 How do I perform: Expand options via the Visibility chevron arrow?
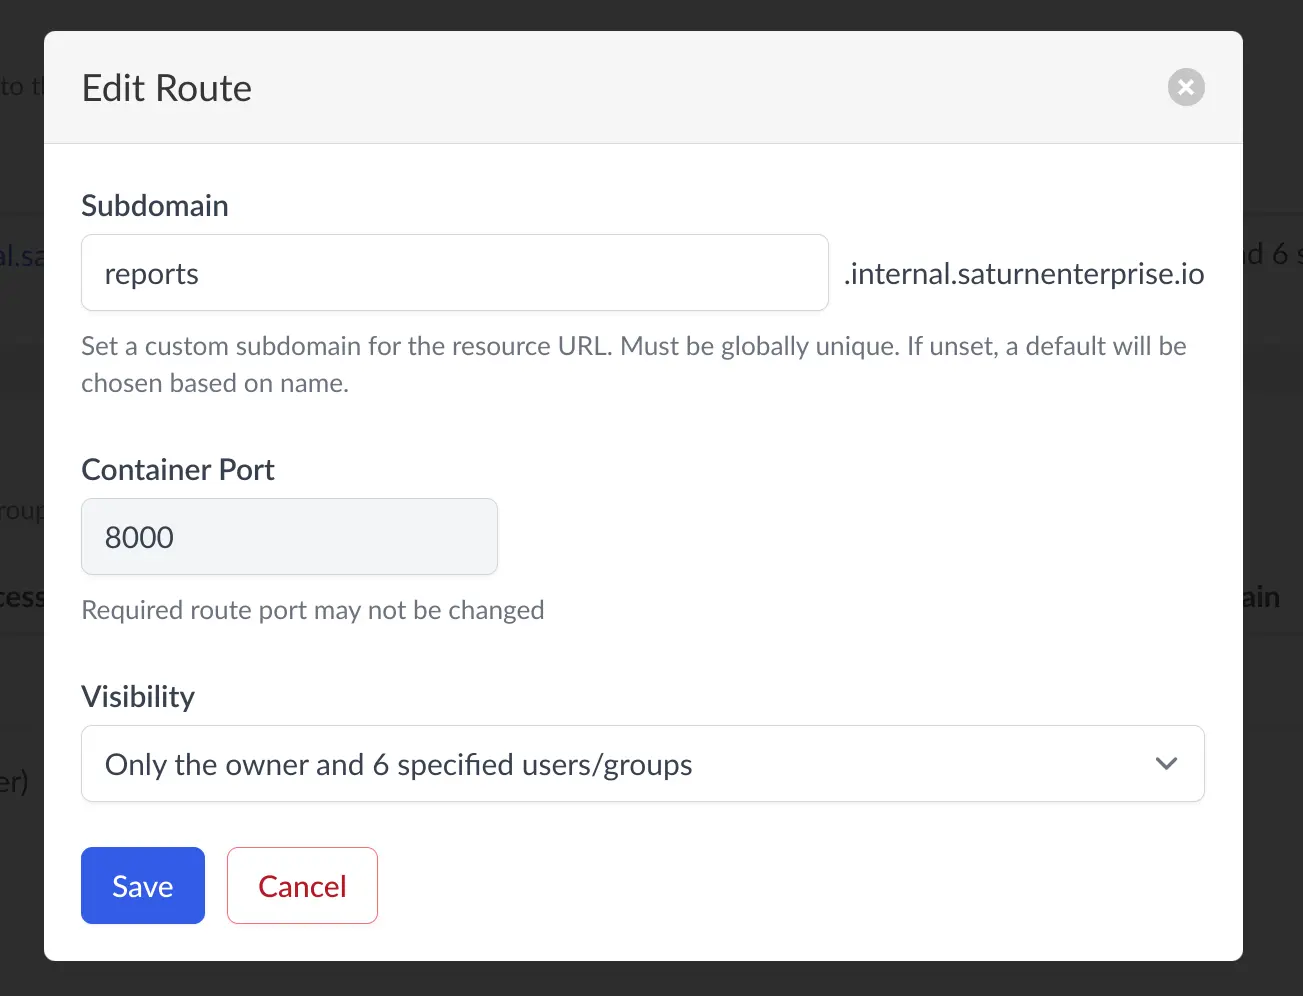tap(1165, 764)
